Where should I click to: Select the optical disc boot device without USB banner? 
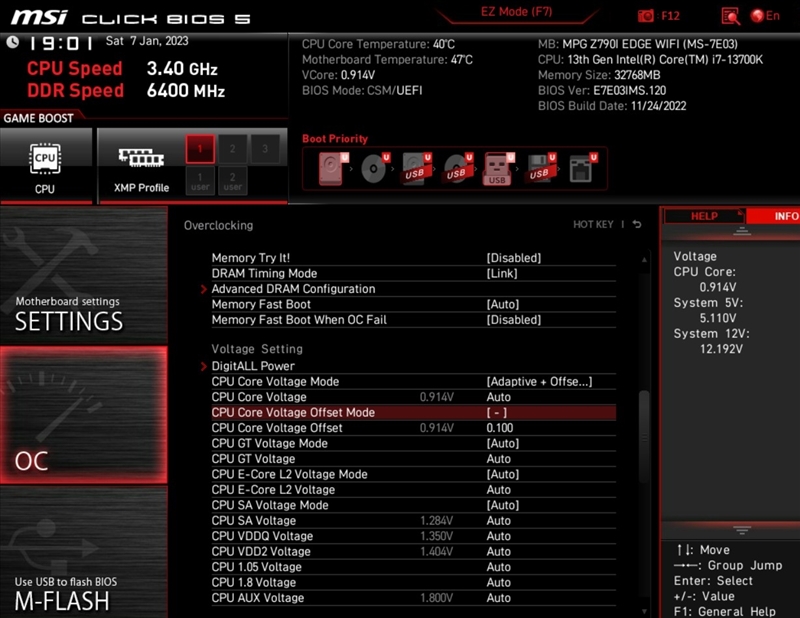[375, 168]
